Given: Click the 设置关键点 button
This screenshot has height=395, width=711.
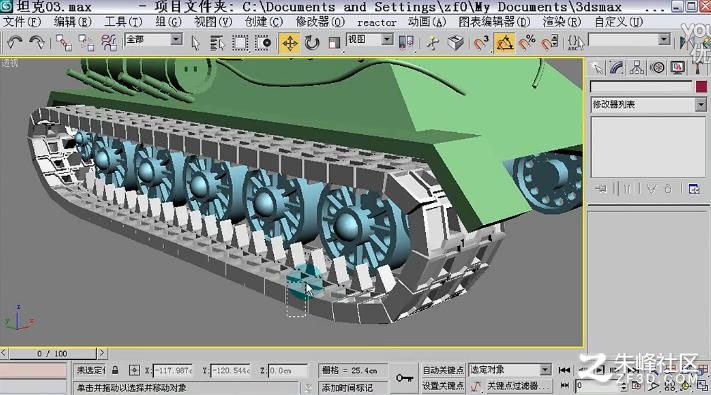Looking at the screenshot, I should coord(443,386).
